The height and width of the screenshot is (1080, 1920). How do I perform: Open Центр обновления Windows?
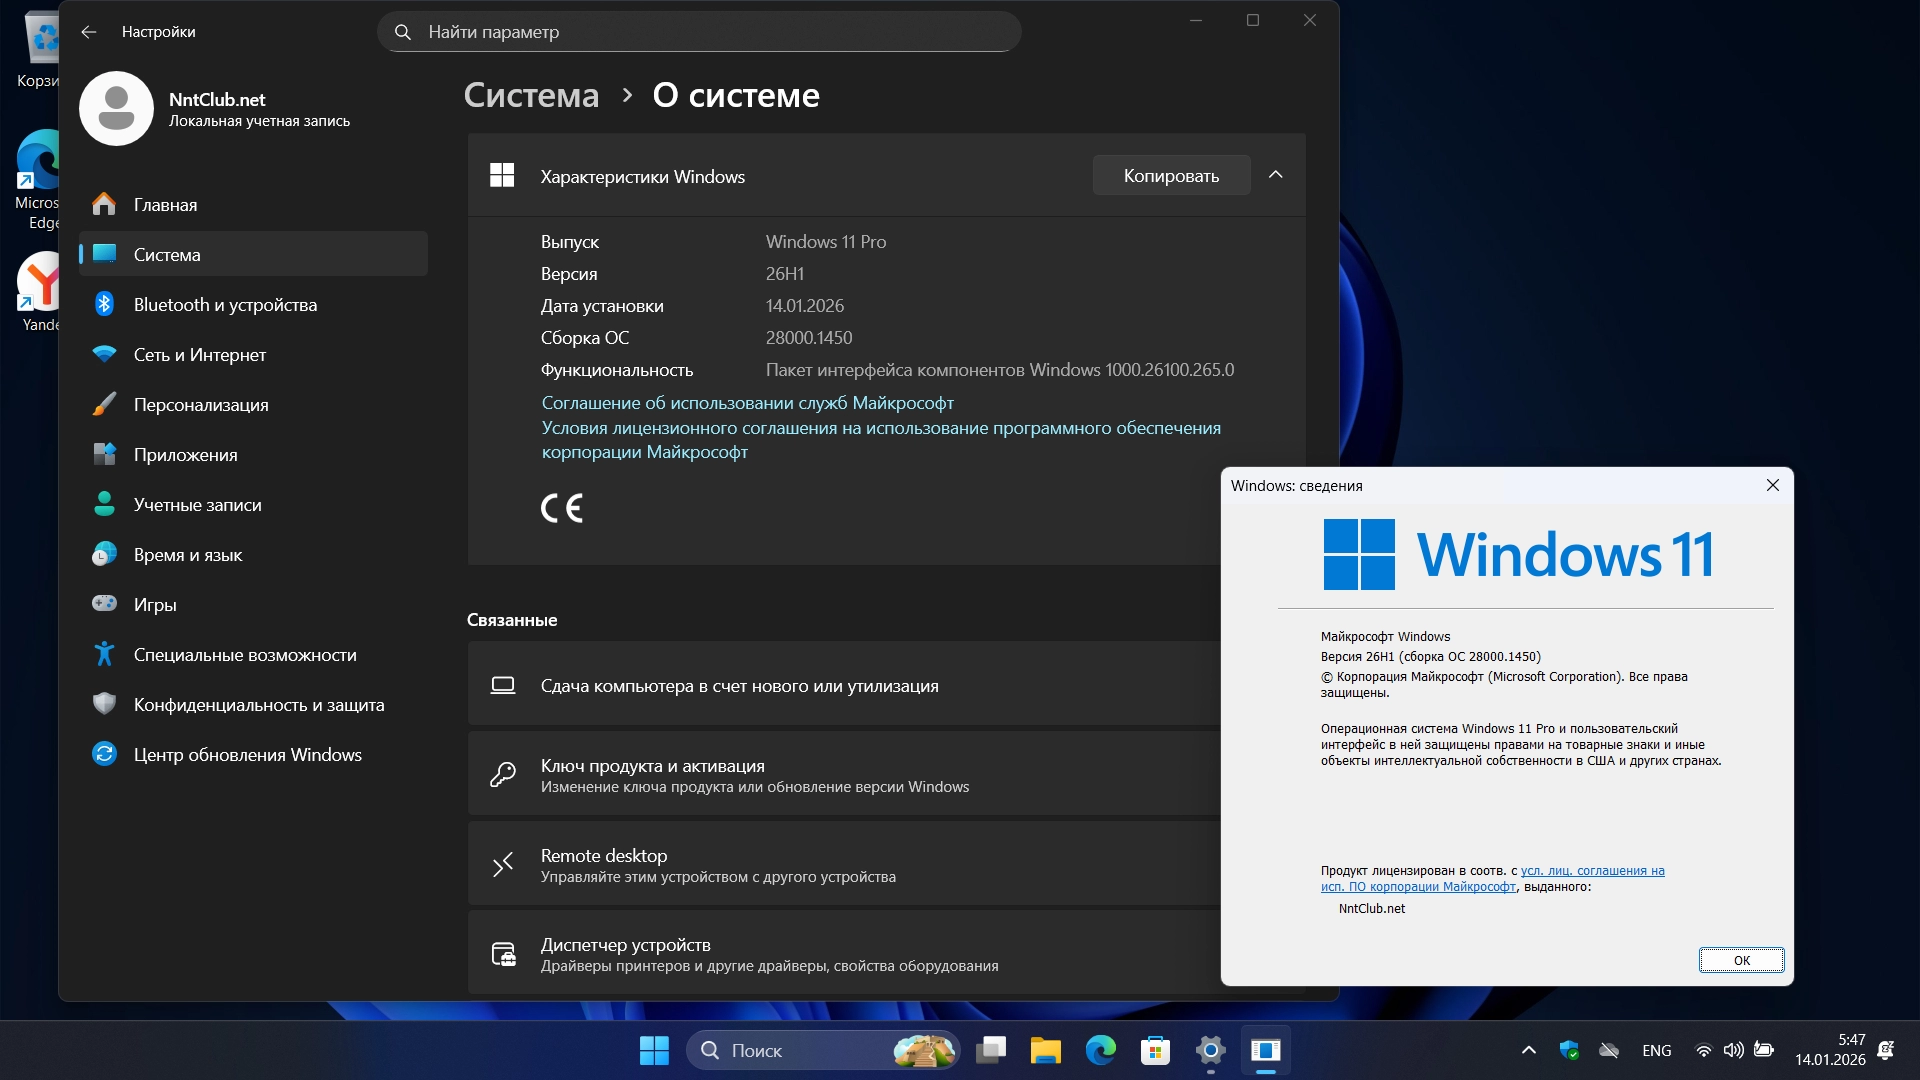[x=247, y=755]
